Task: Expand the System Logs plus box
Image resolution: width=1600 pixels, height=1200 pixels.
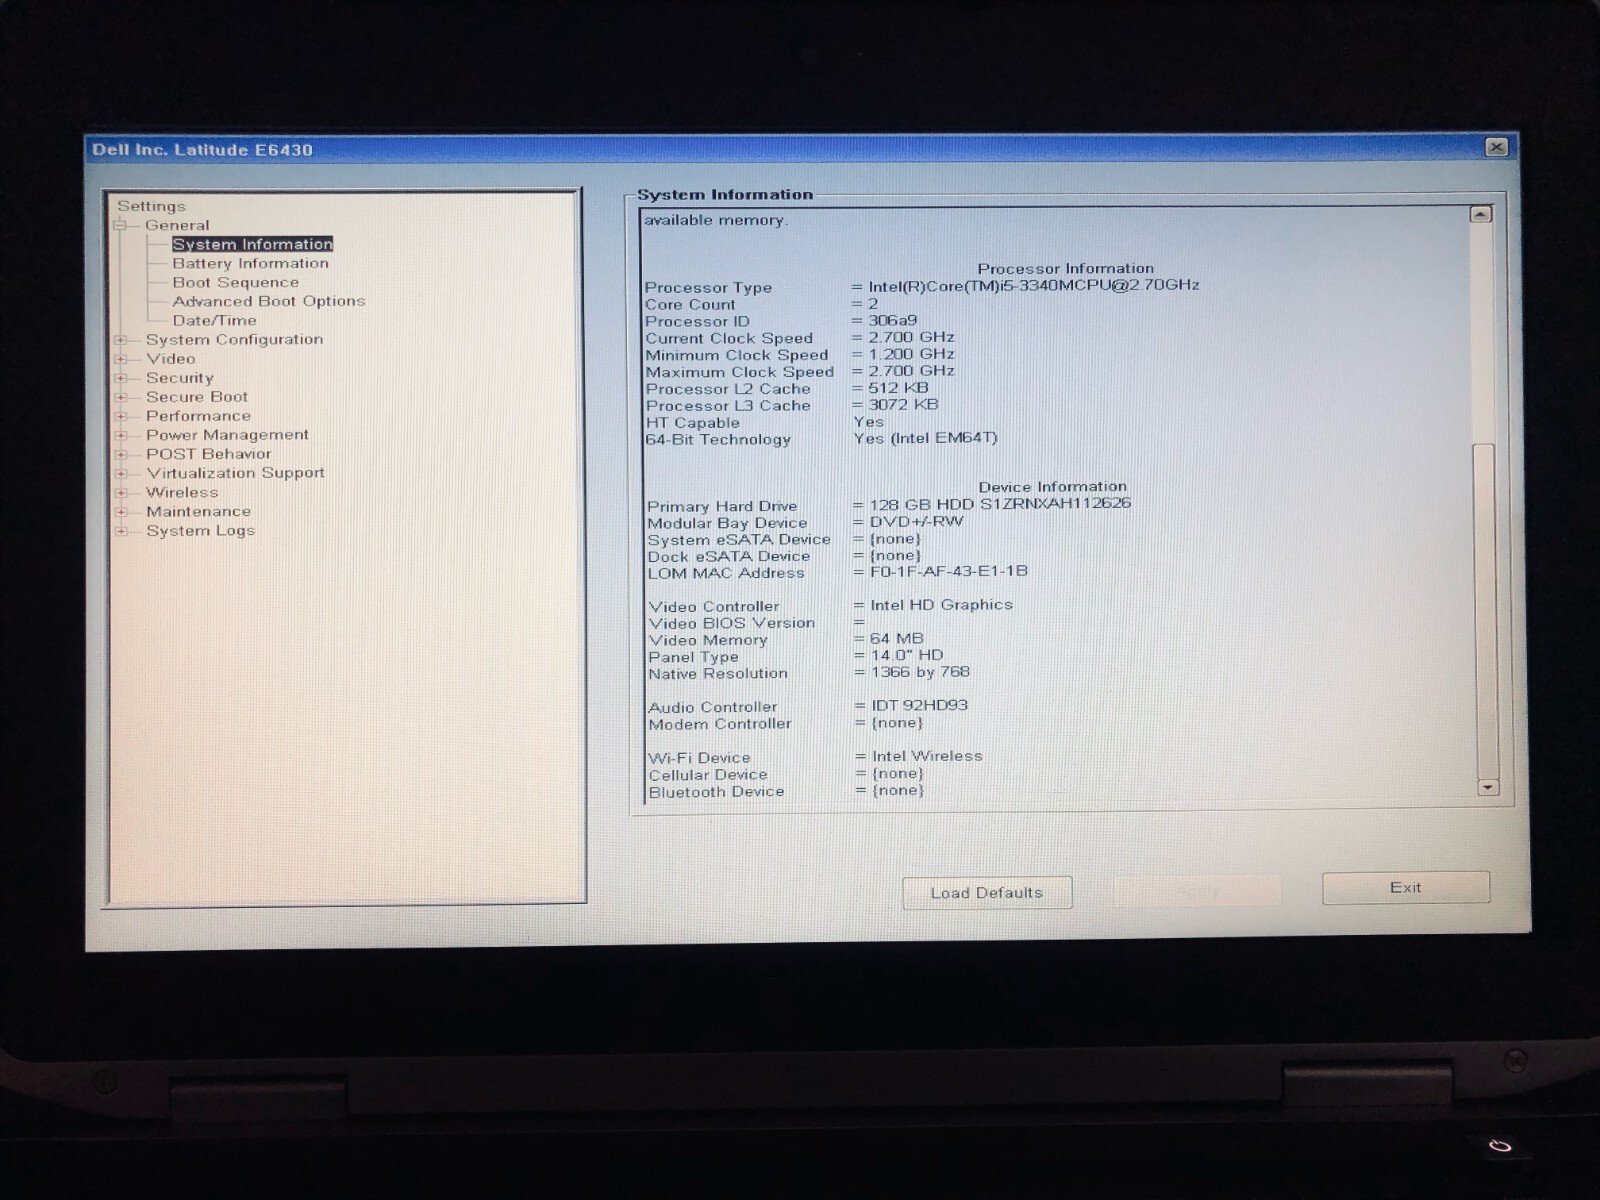Action: pos(121,531)
